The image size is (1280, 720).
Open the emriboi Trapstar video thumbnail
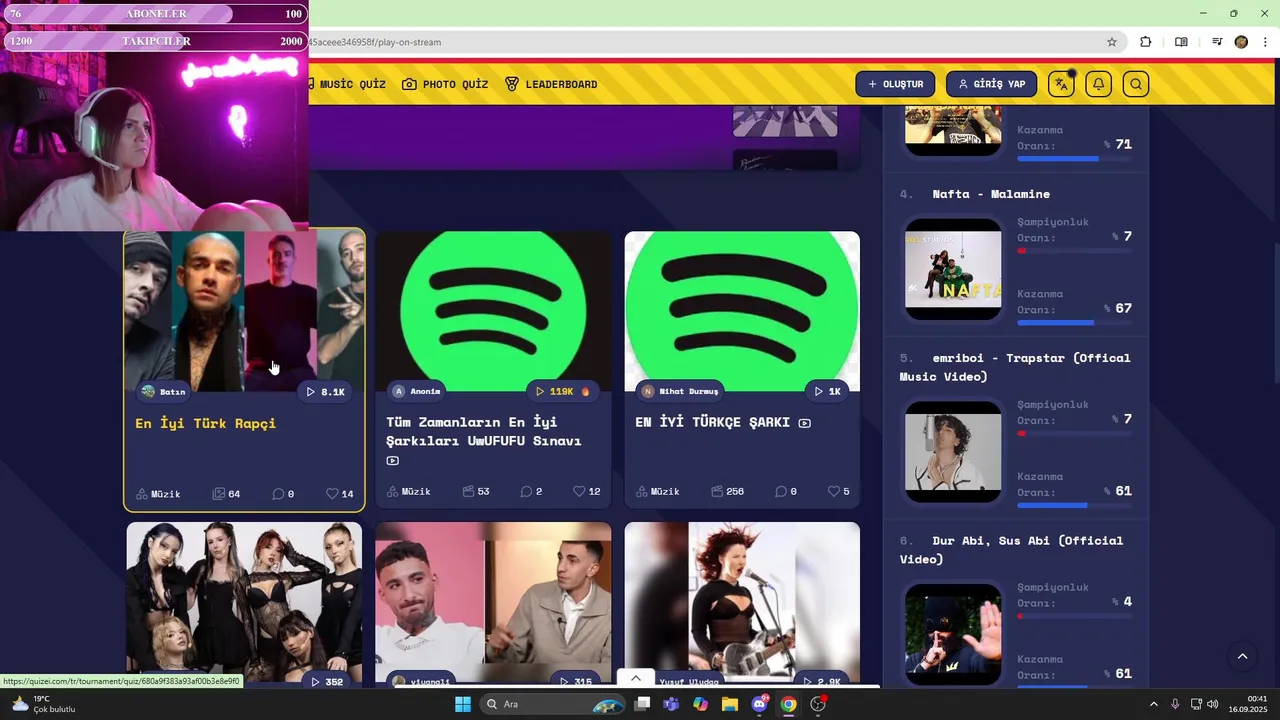click(x=953, y=452)
